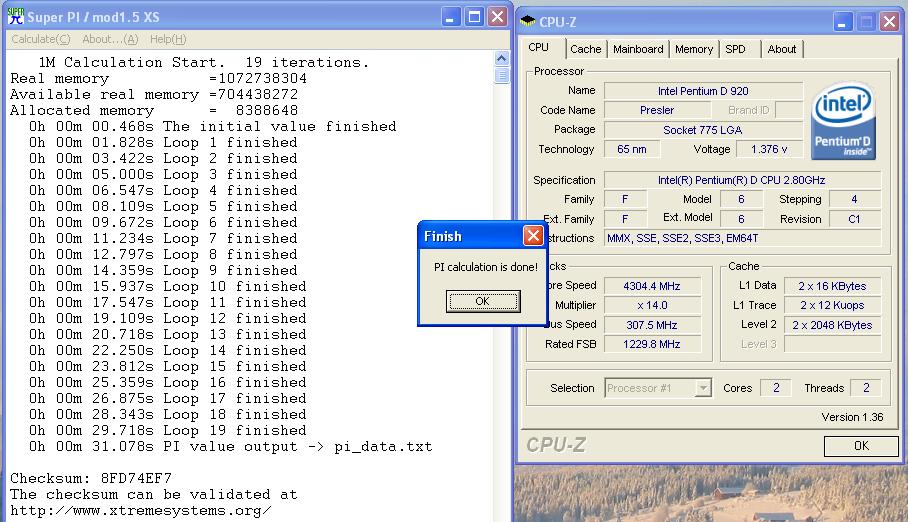908x522 pixels.
Task: Click the 'Loop 19 finished' line
Action: (x=168, y=430)
